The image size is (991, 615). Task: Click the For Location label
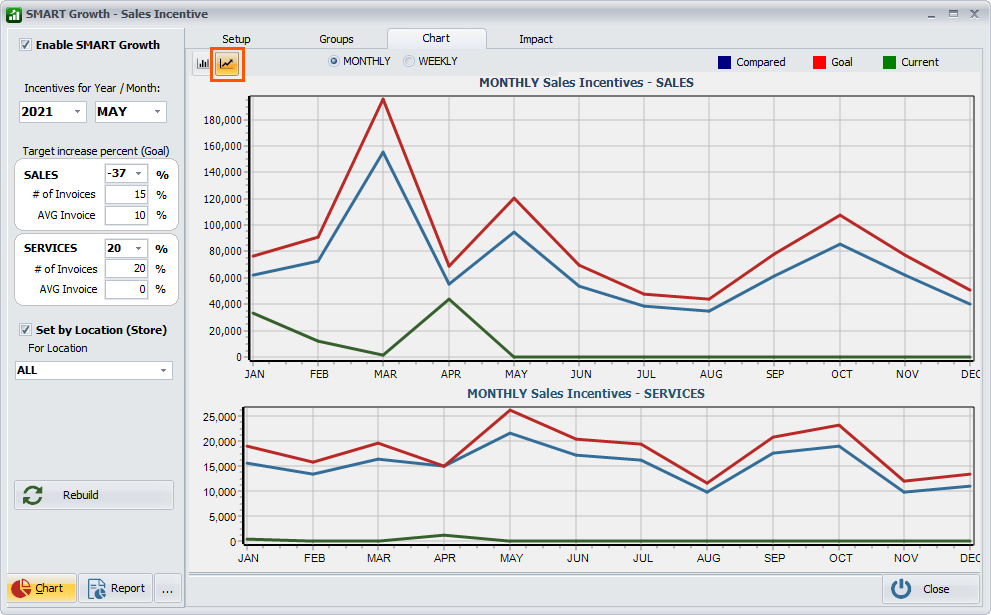tap(58, 348)
